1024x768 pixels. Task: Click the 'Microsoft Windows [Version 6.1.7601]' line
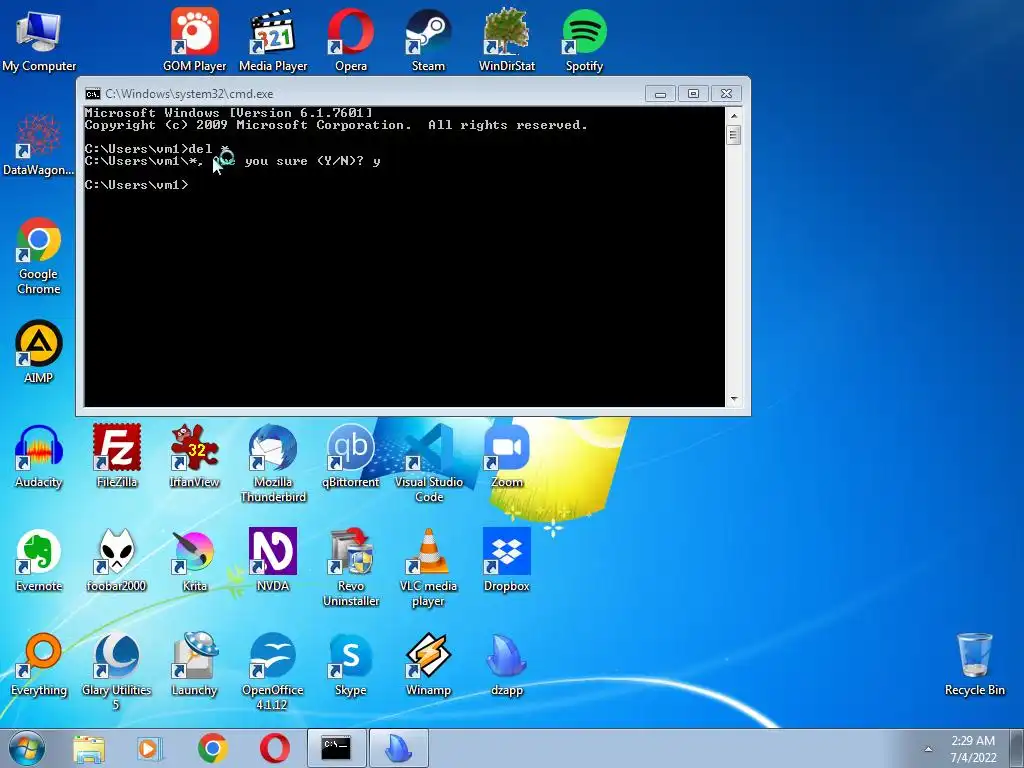pyautogui.click(x=229, y=113)
